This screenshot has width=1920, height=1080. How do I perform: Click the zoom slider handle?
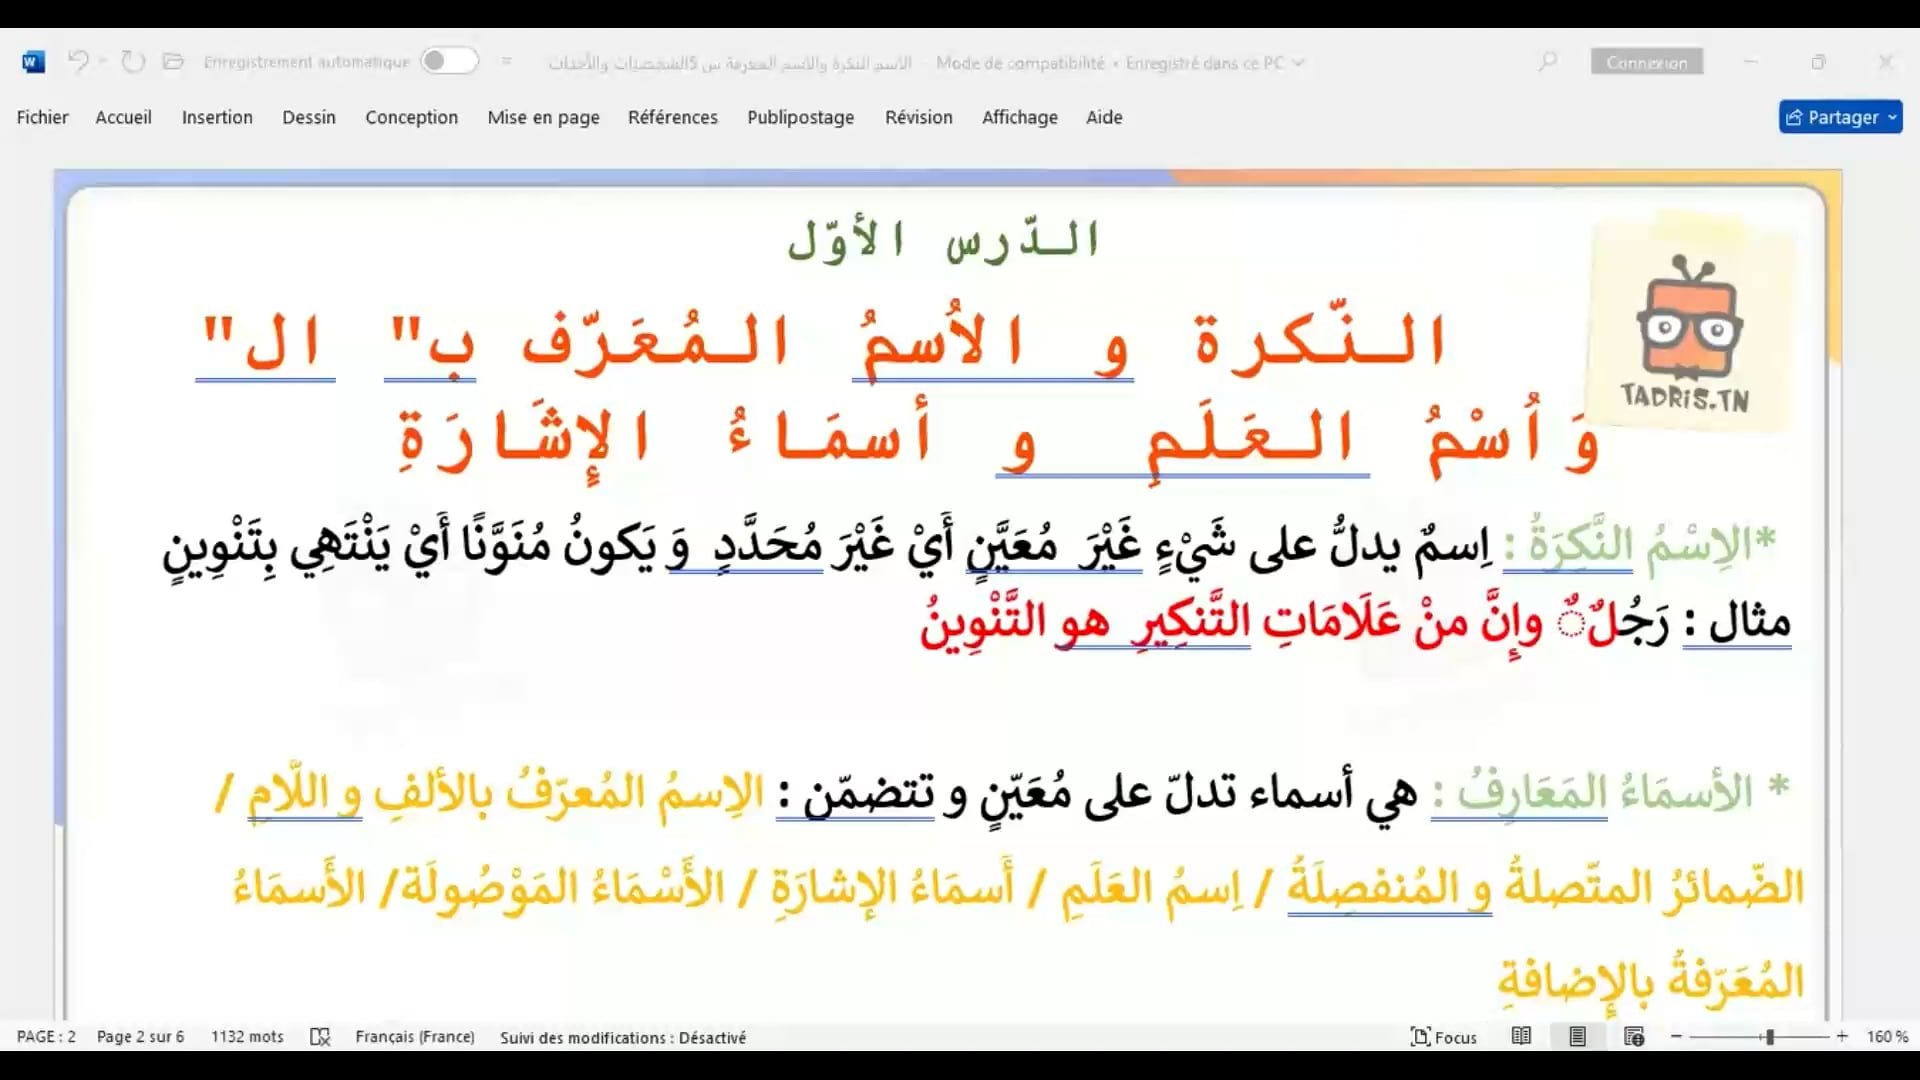pyautogui.click(x=1769, y=1037)
